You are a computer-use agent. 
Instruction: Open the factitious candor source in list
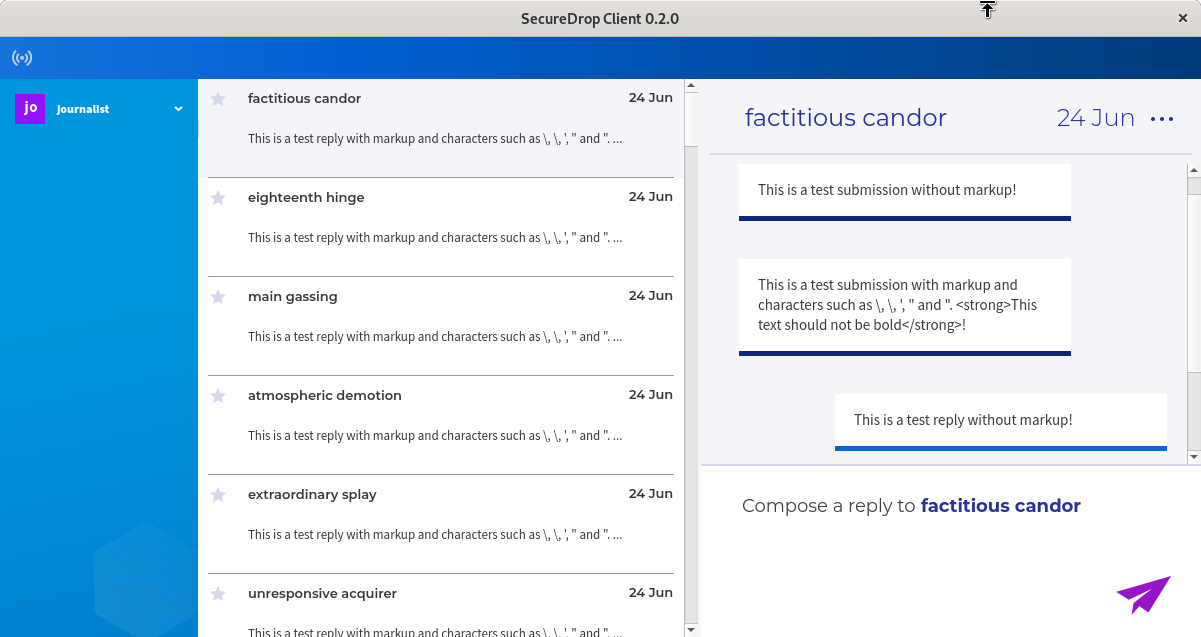point(441,128)
